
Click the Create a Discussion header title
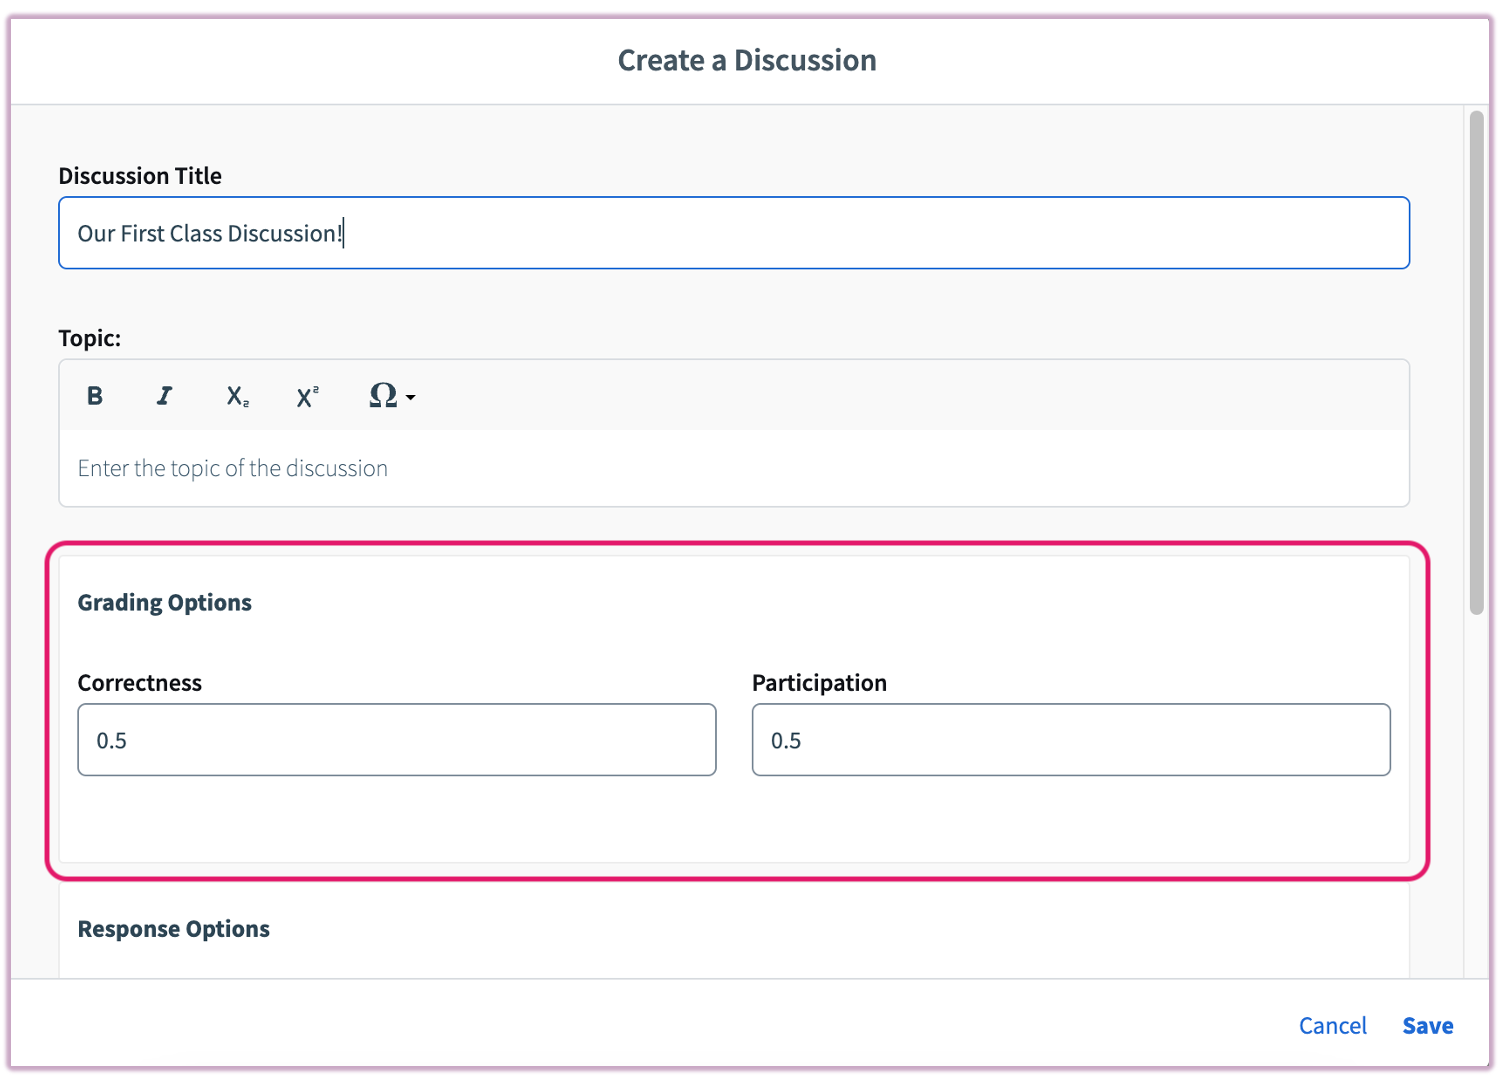tap(747, 60)
